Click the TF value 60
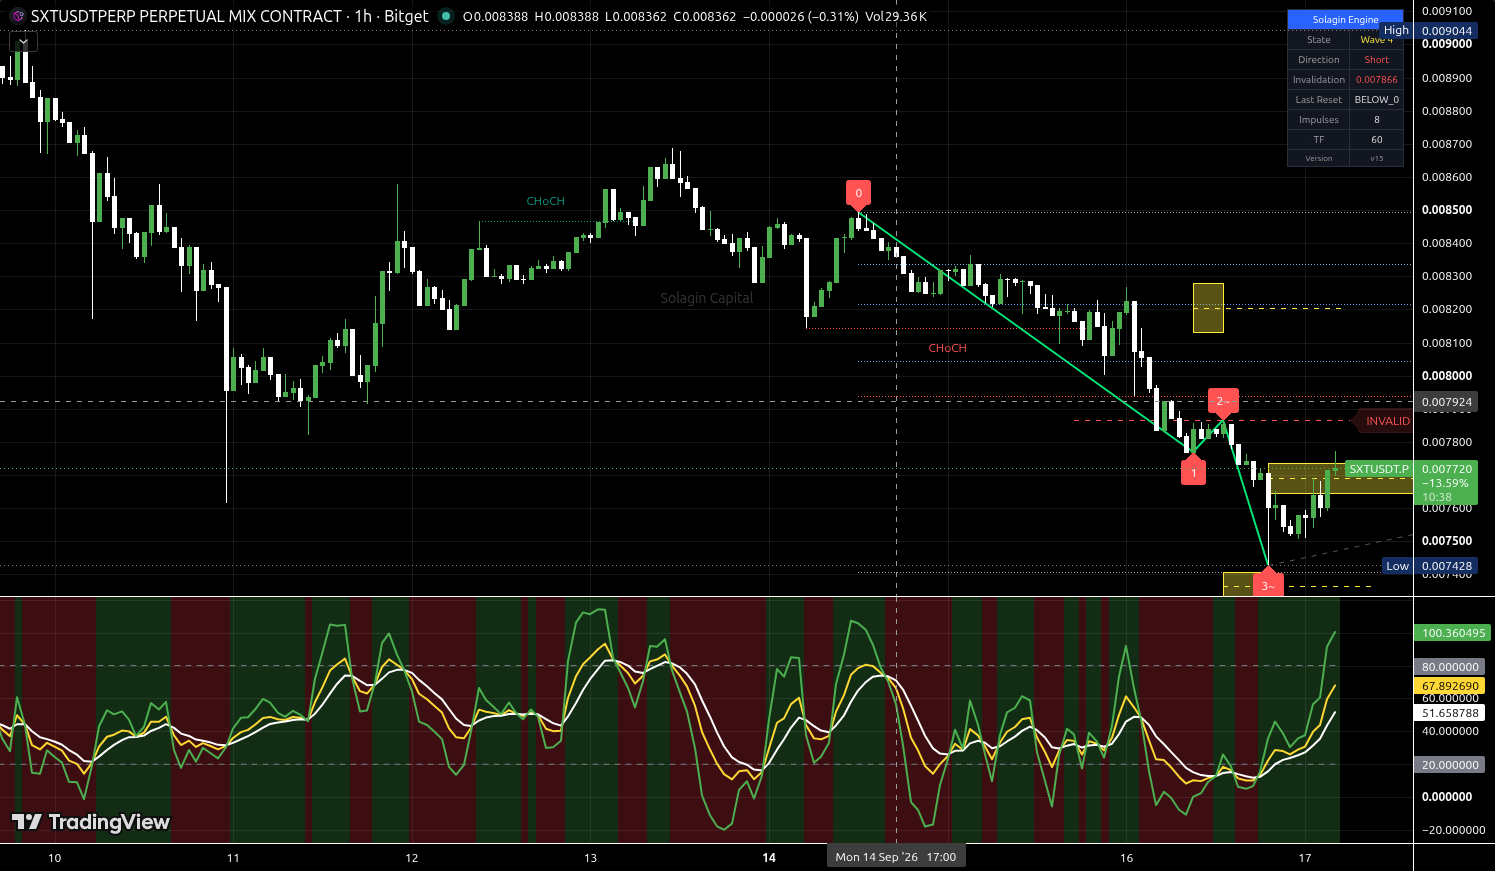Screen dimensions: 1495x871 tap(1376, 140)
